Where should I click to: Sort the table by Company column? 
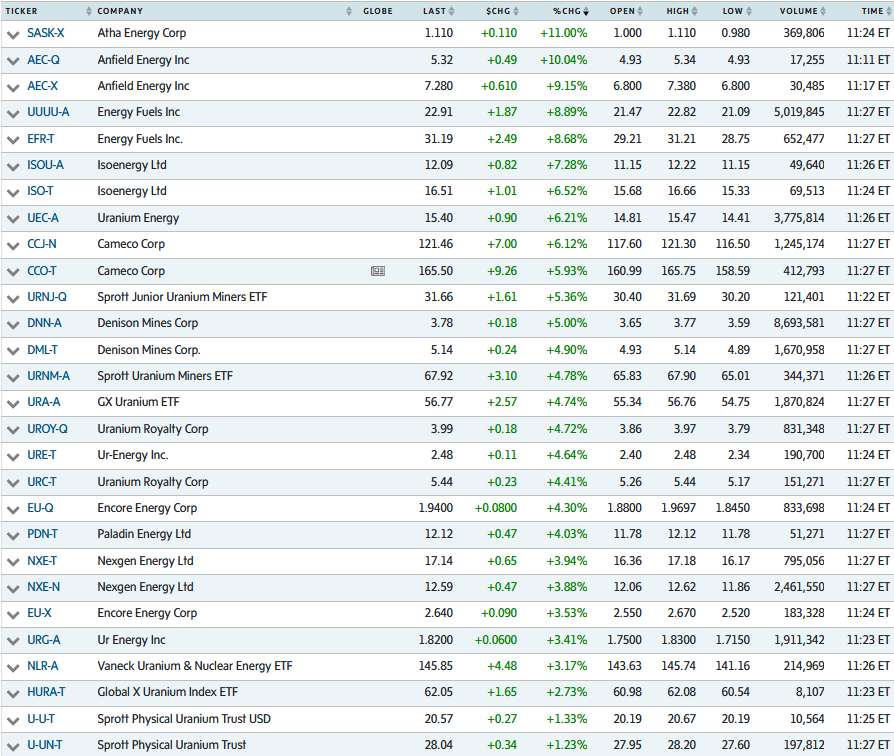[x=120, y=11]
